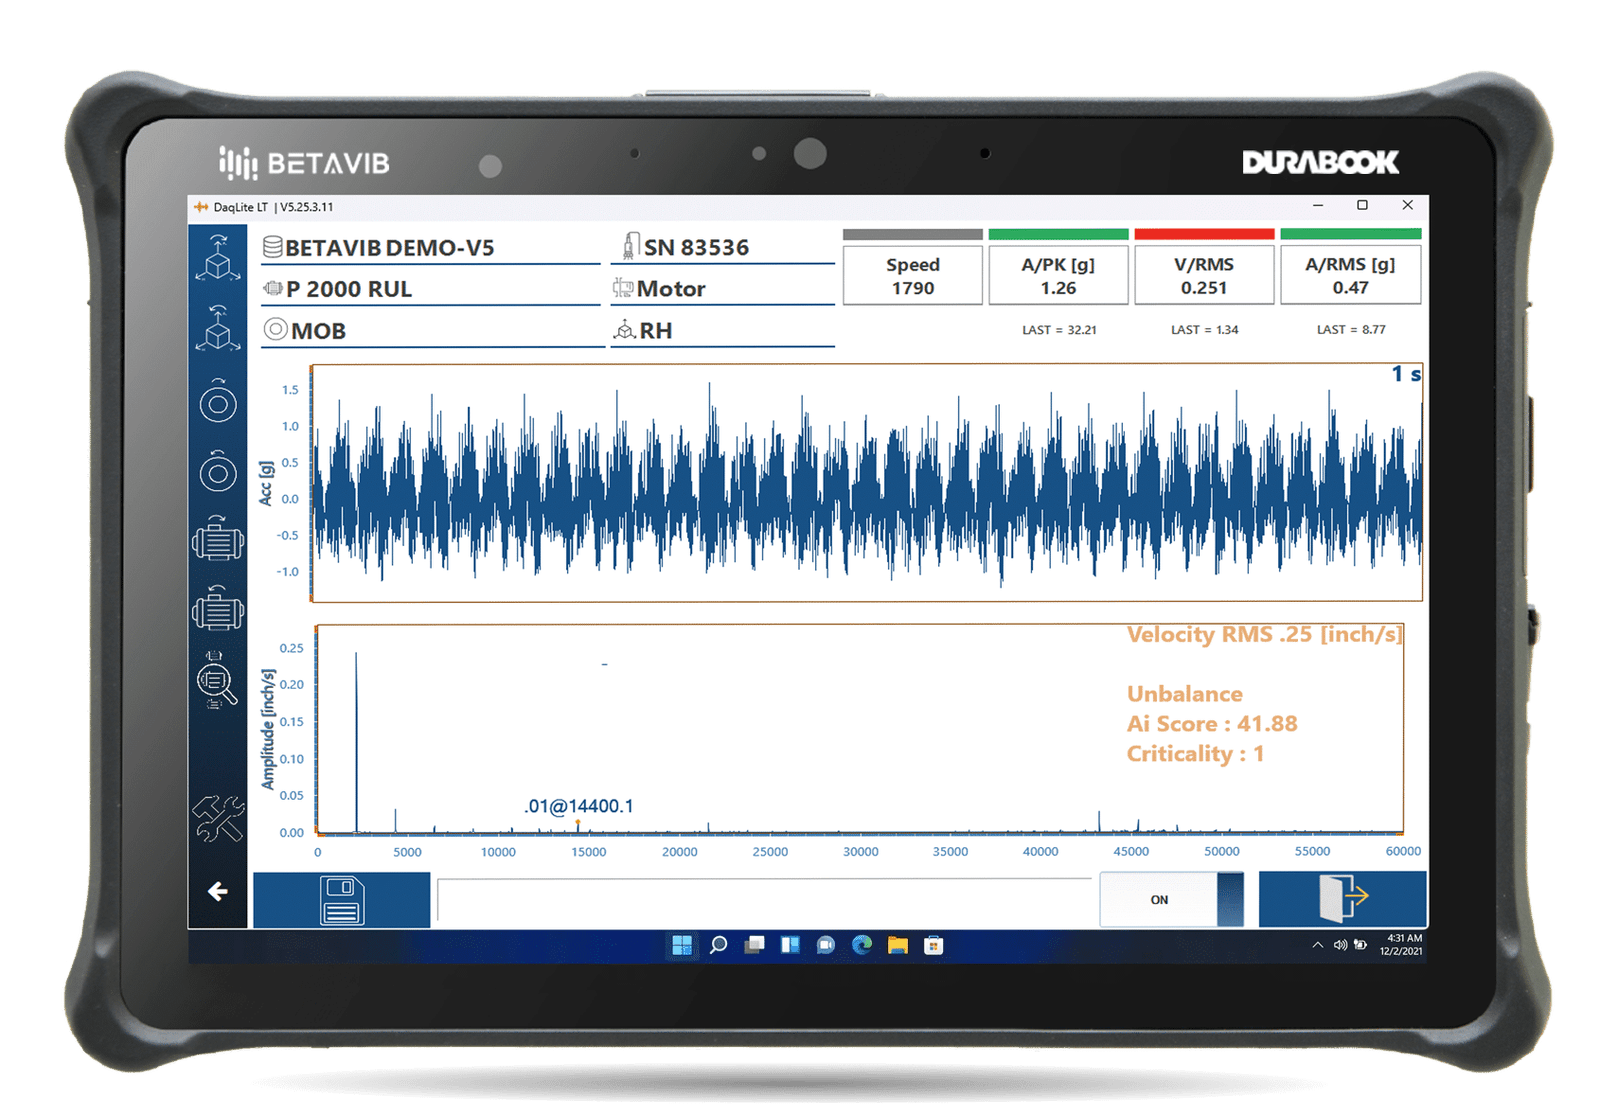This screenshot has height=1111, width=1600.
Task: Click the battery icon in system tray
Action: coord(1360,945)
